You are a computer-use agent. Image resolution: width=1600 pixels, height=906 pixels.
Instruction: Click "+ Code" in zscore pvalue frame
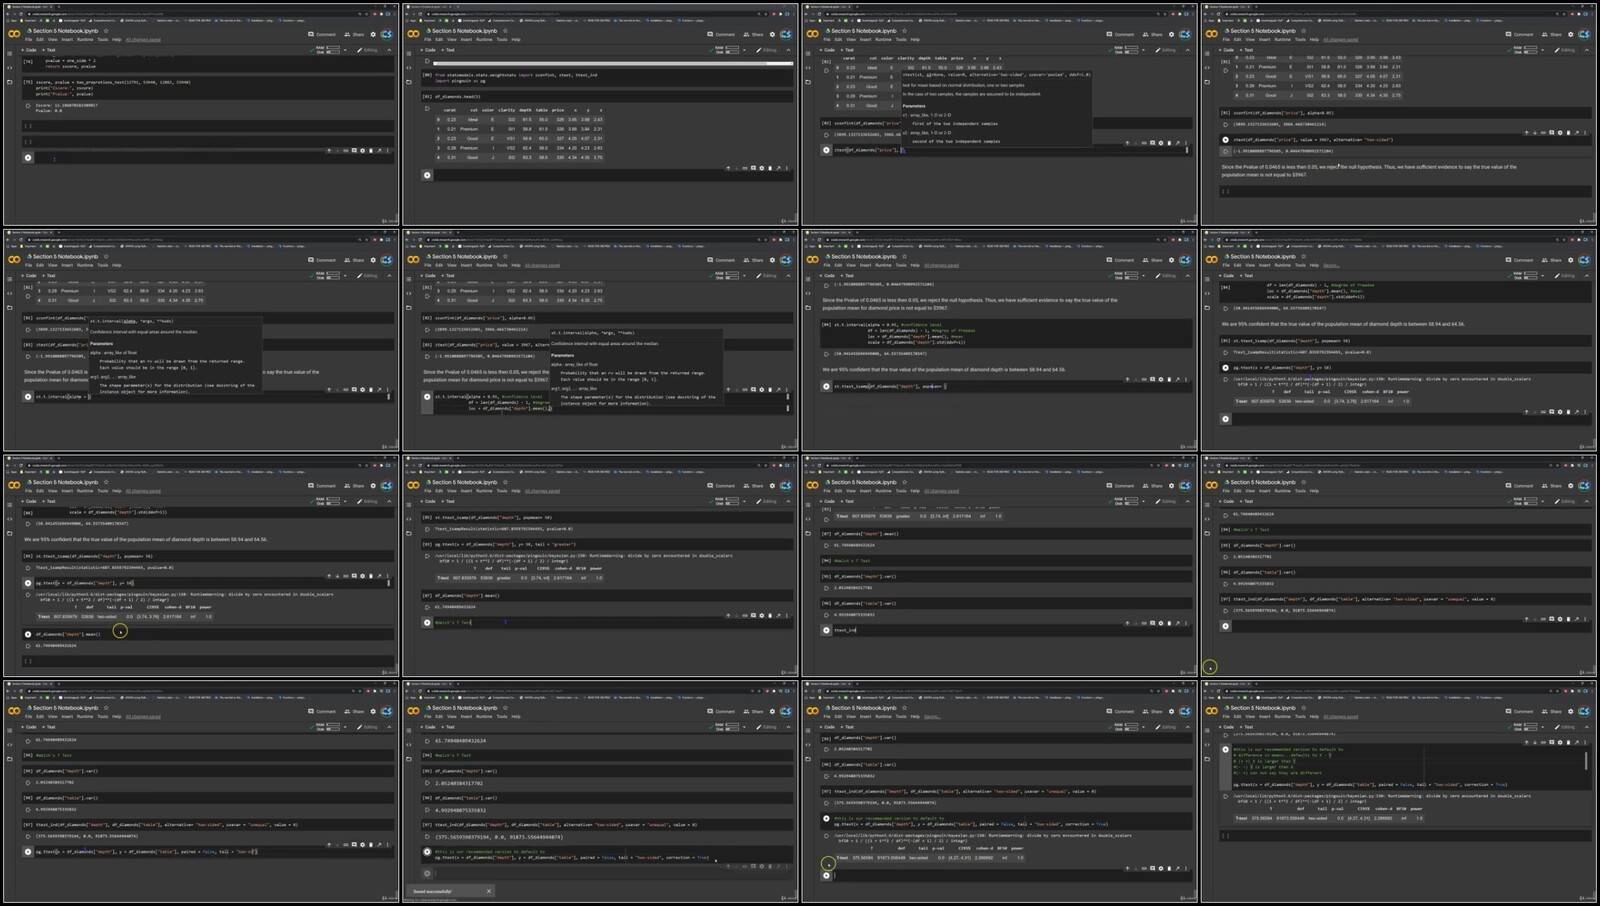pos(28,50)
